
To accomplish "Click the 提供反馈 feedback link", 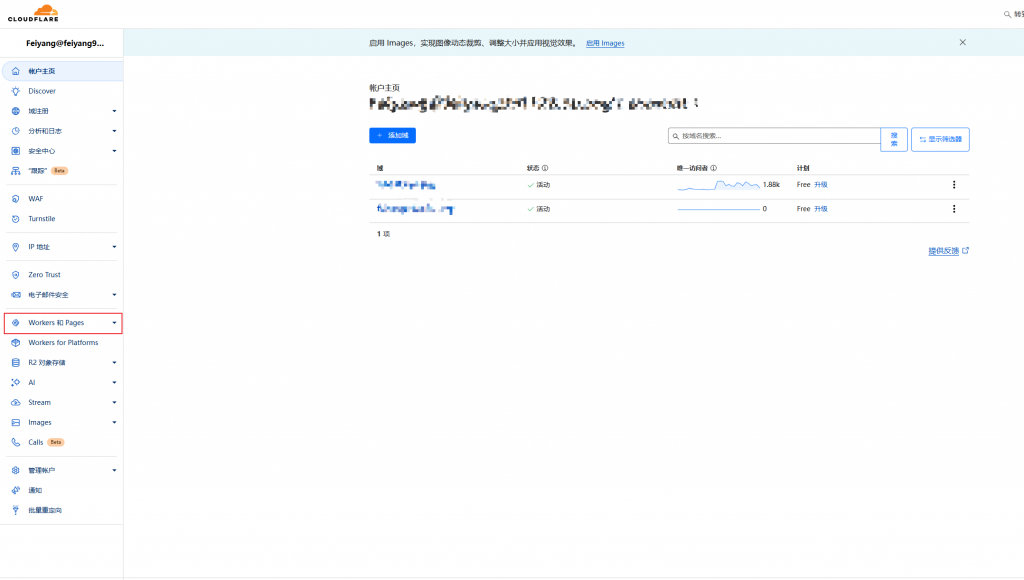I will click(x=948, y=251).
